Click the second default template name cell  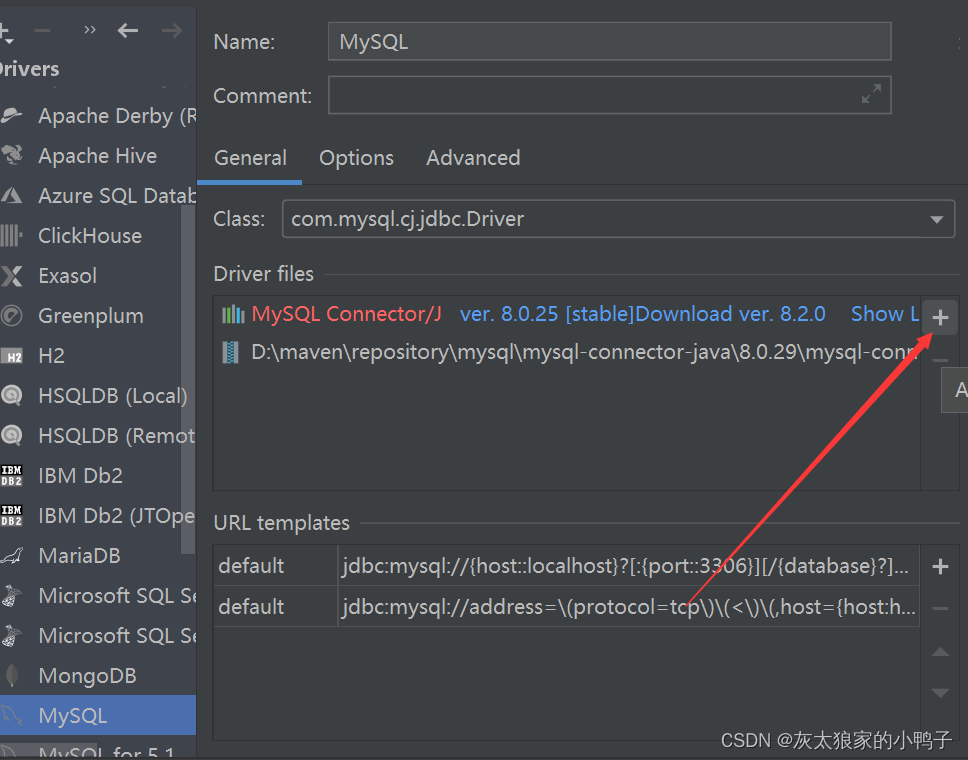click(275, 607)
